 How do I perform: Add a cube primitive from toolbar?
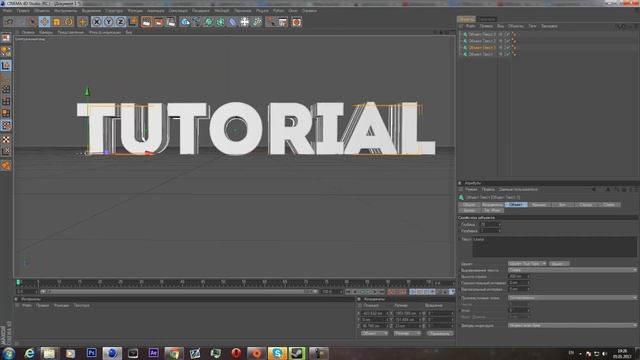(x=185, y=22)
